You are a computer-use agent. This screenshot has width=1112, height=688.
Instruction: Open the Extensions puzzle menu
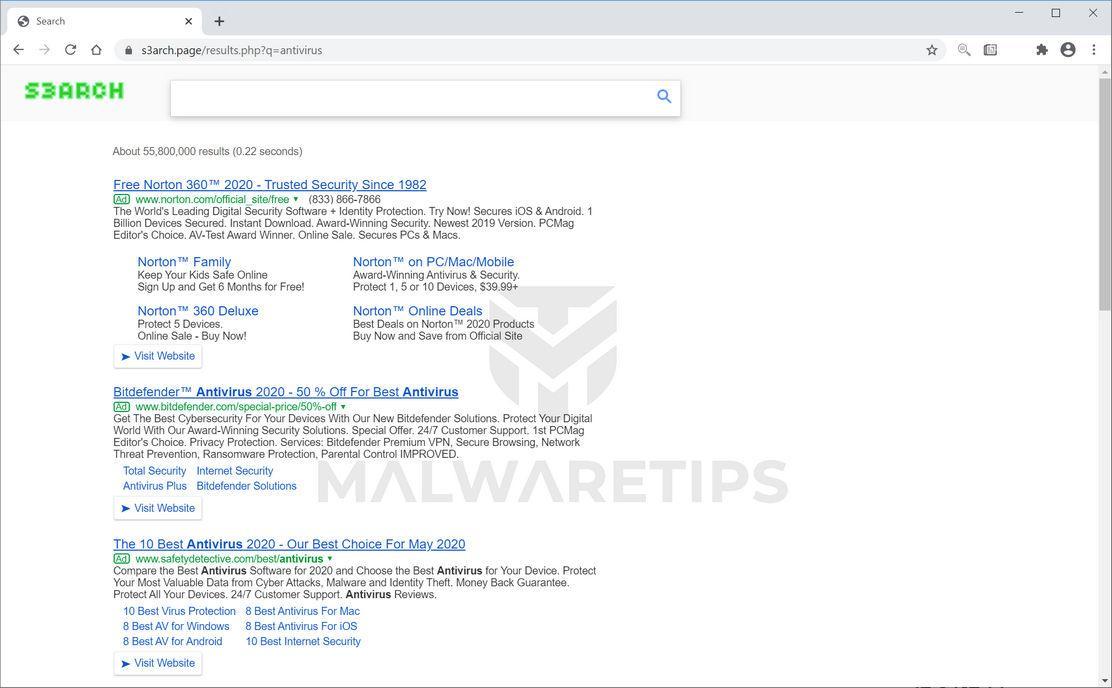click(x=1041, y=50)
